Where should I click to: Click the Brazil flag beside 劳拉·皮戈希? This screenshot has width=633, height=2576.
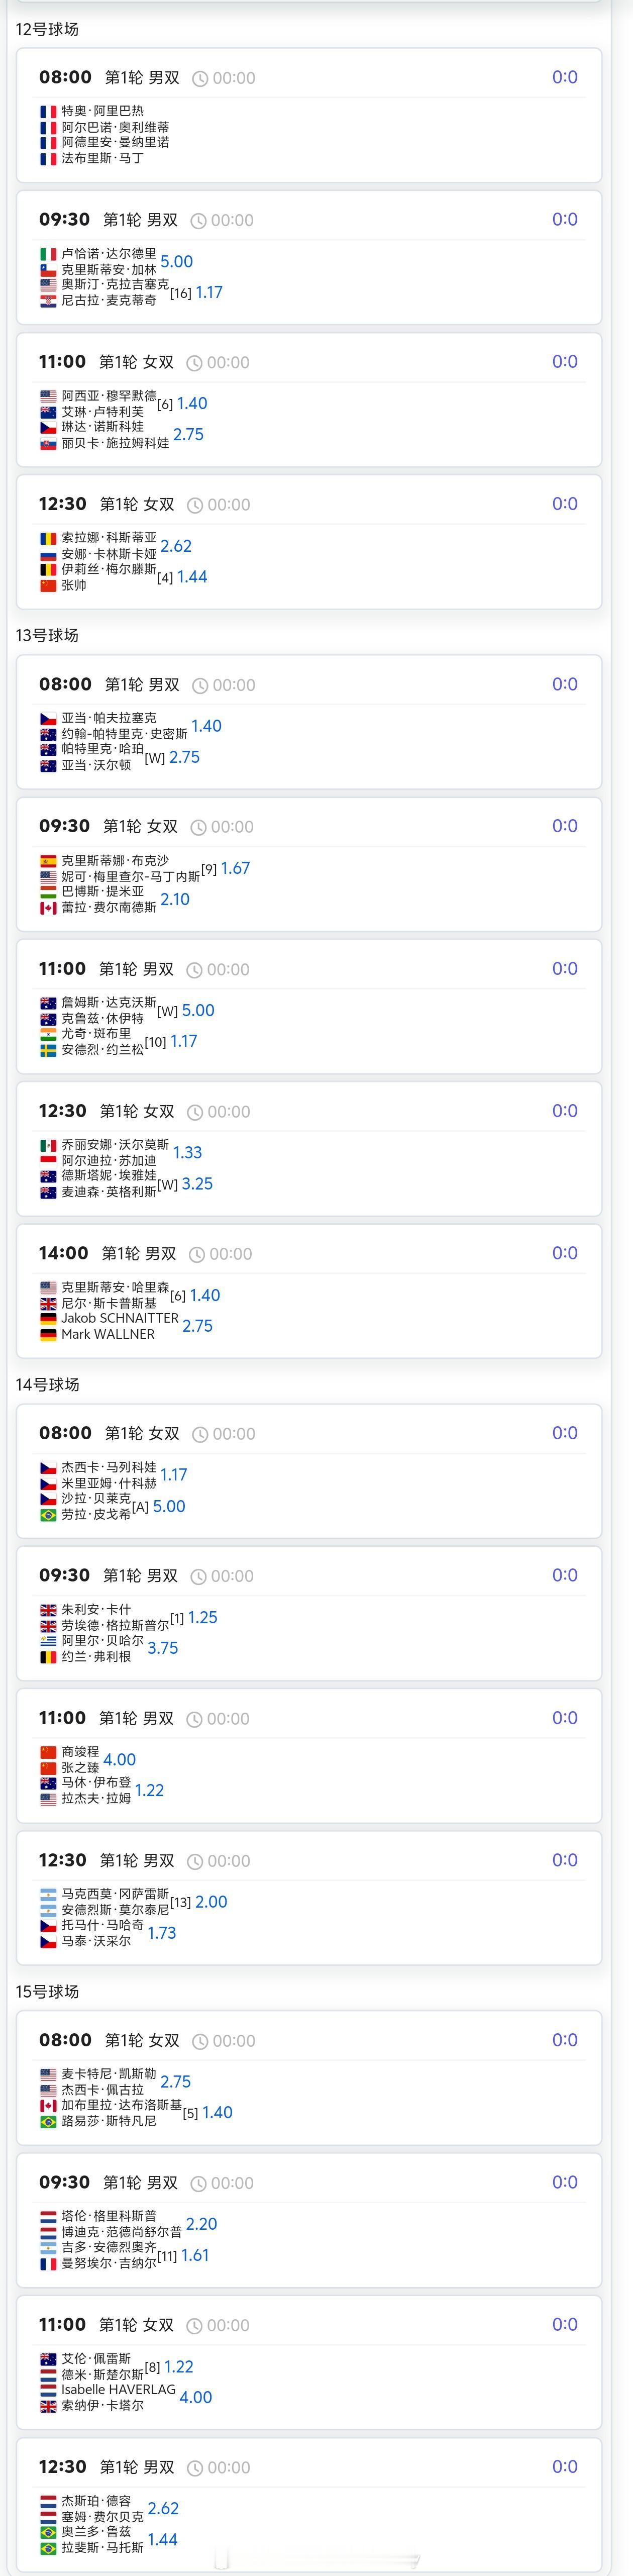click(48, 1514)
